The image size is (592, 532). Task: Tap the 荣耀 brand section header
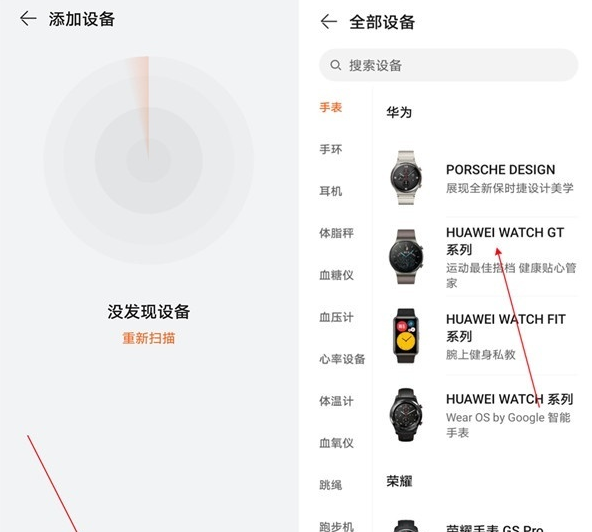tap(399, 481)
